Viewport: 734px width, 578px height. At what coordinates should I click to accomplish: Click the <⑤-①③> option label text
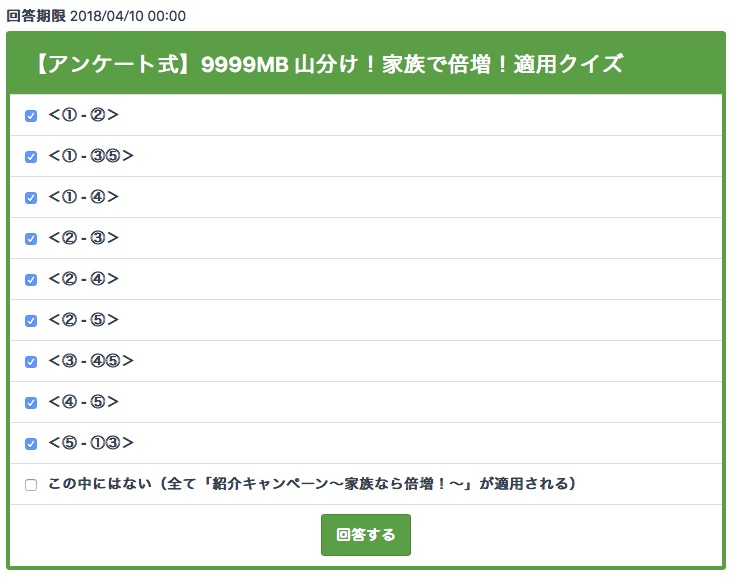91,443
